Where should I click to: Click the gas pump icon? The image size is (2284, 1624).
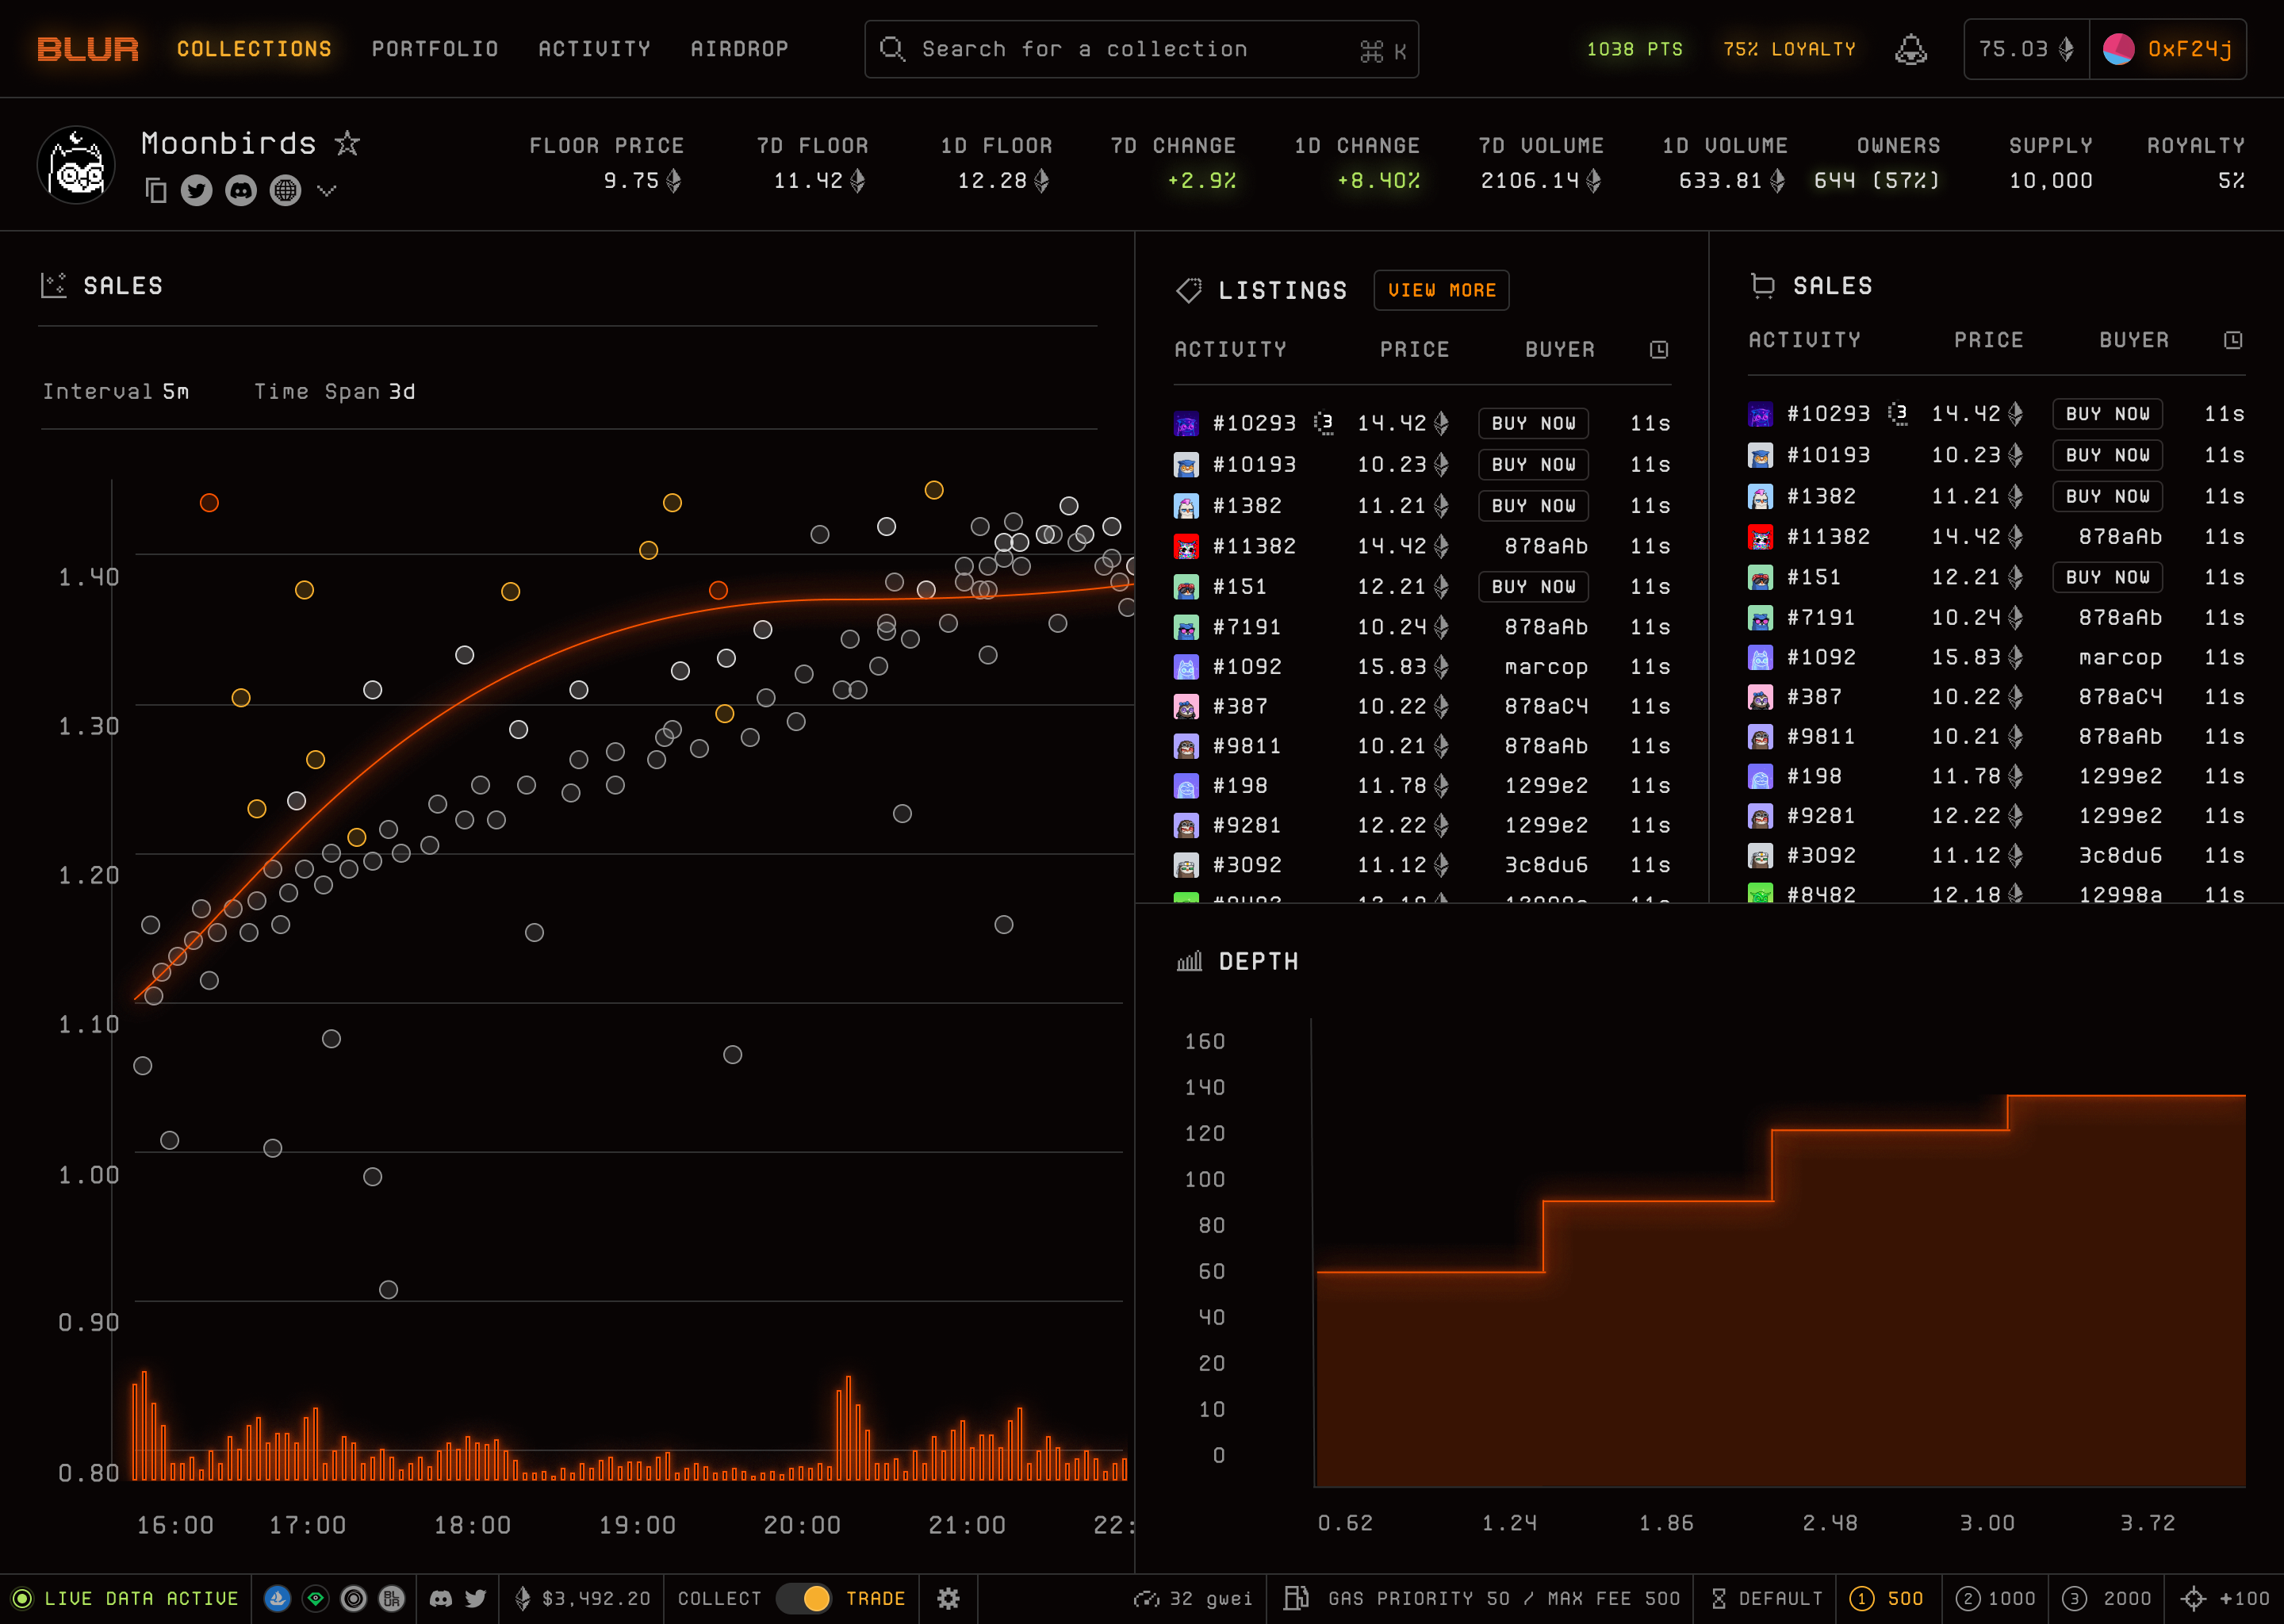pyautogui.click(x=1296, y=1598)
